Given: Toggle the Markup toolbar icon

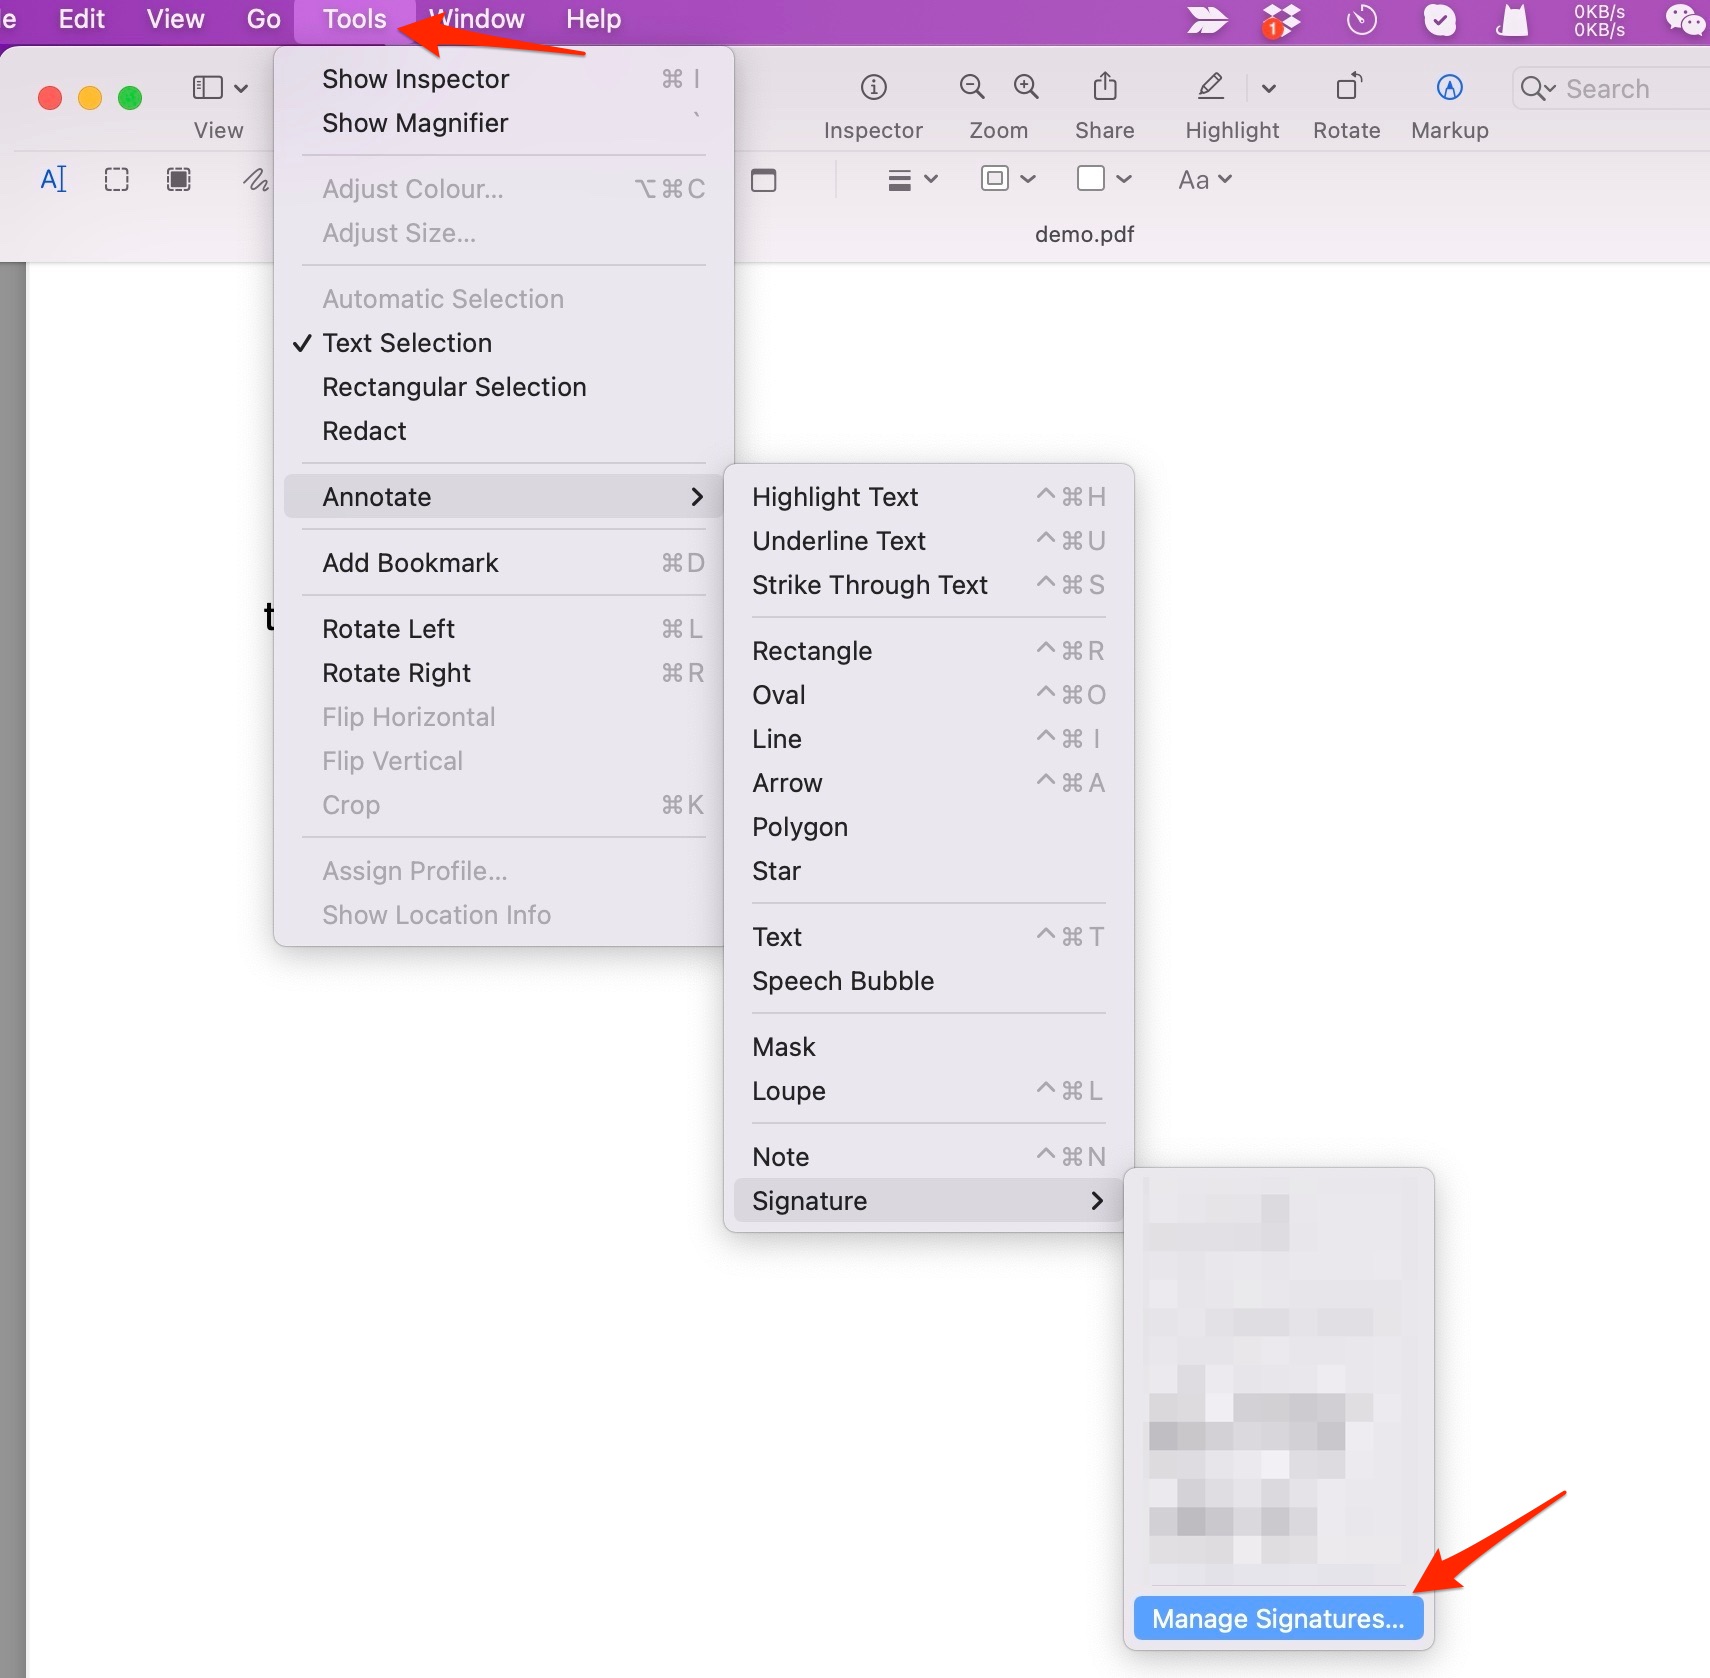Looking at the screenshot, I should coord(1449,88).
